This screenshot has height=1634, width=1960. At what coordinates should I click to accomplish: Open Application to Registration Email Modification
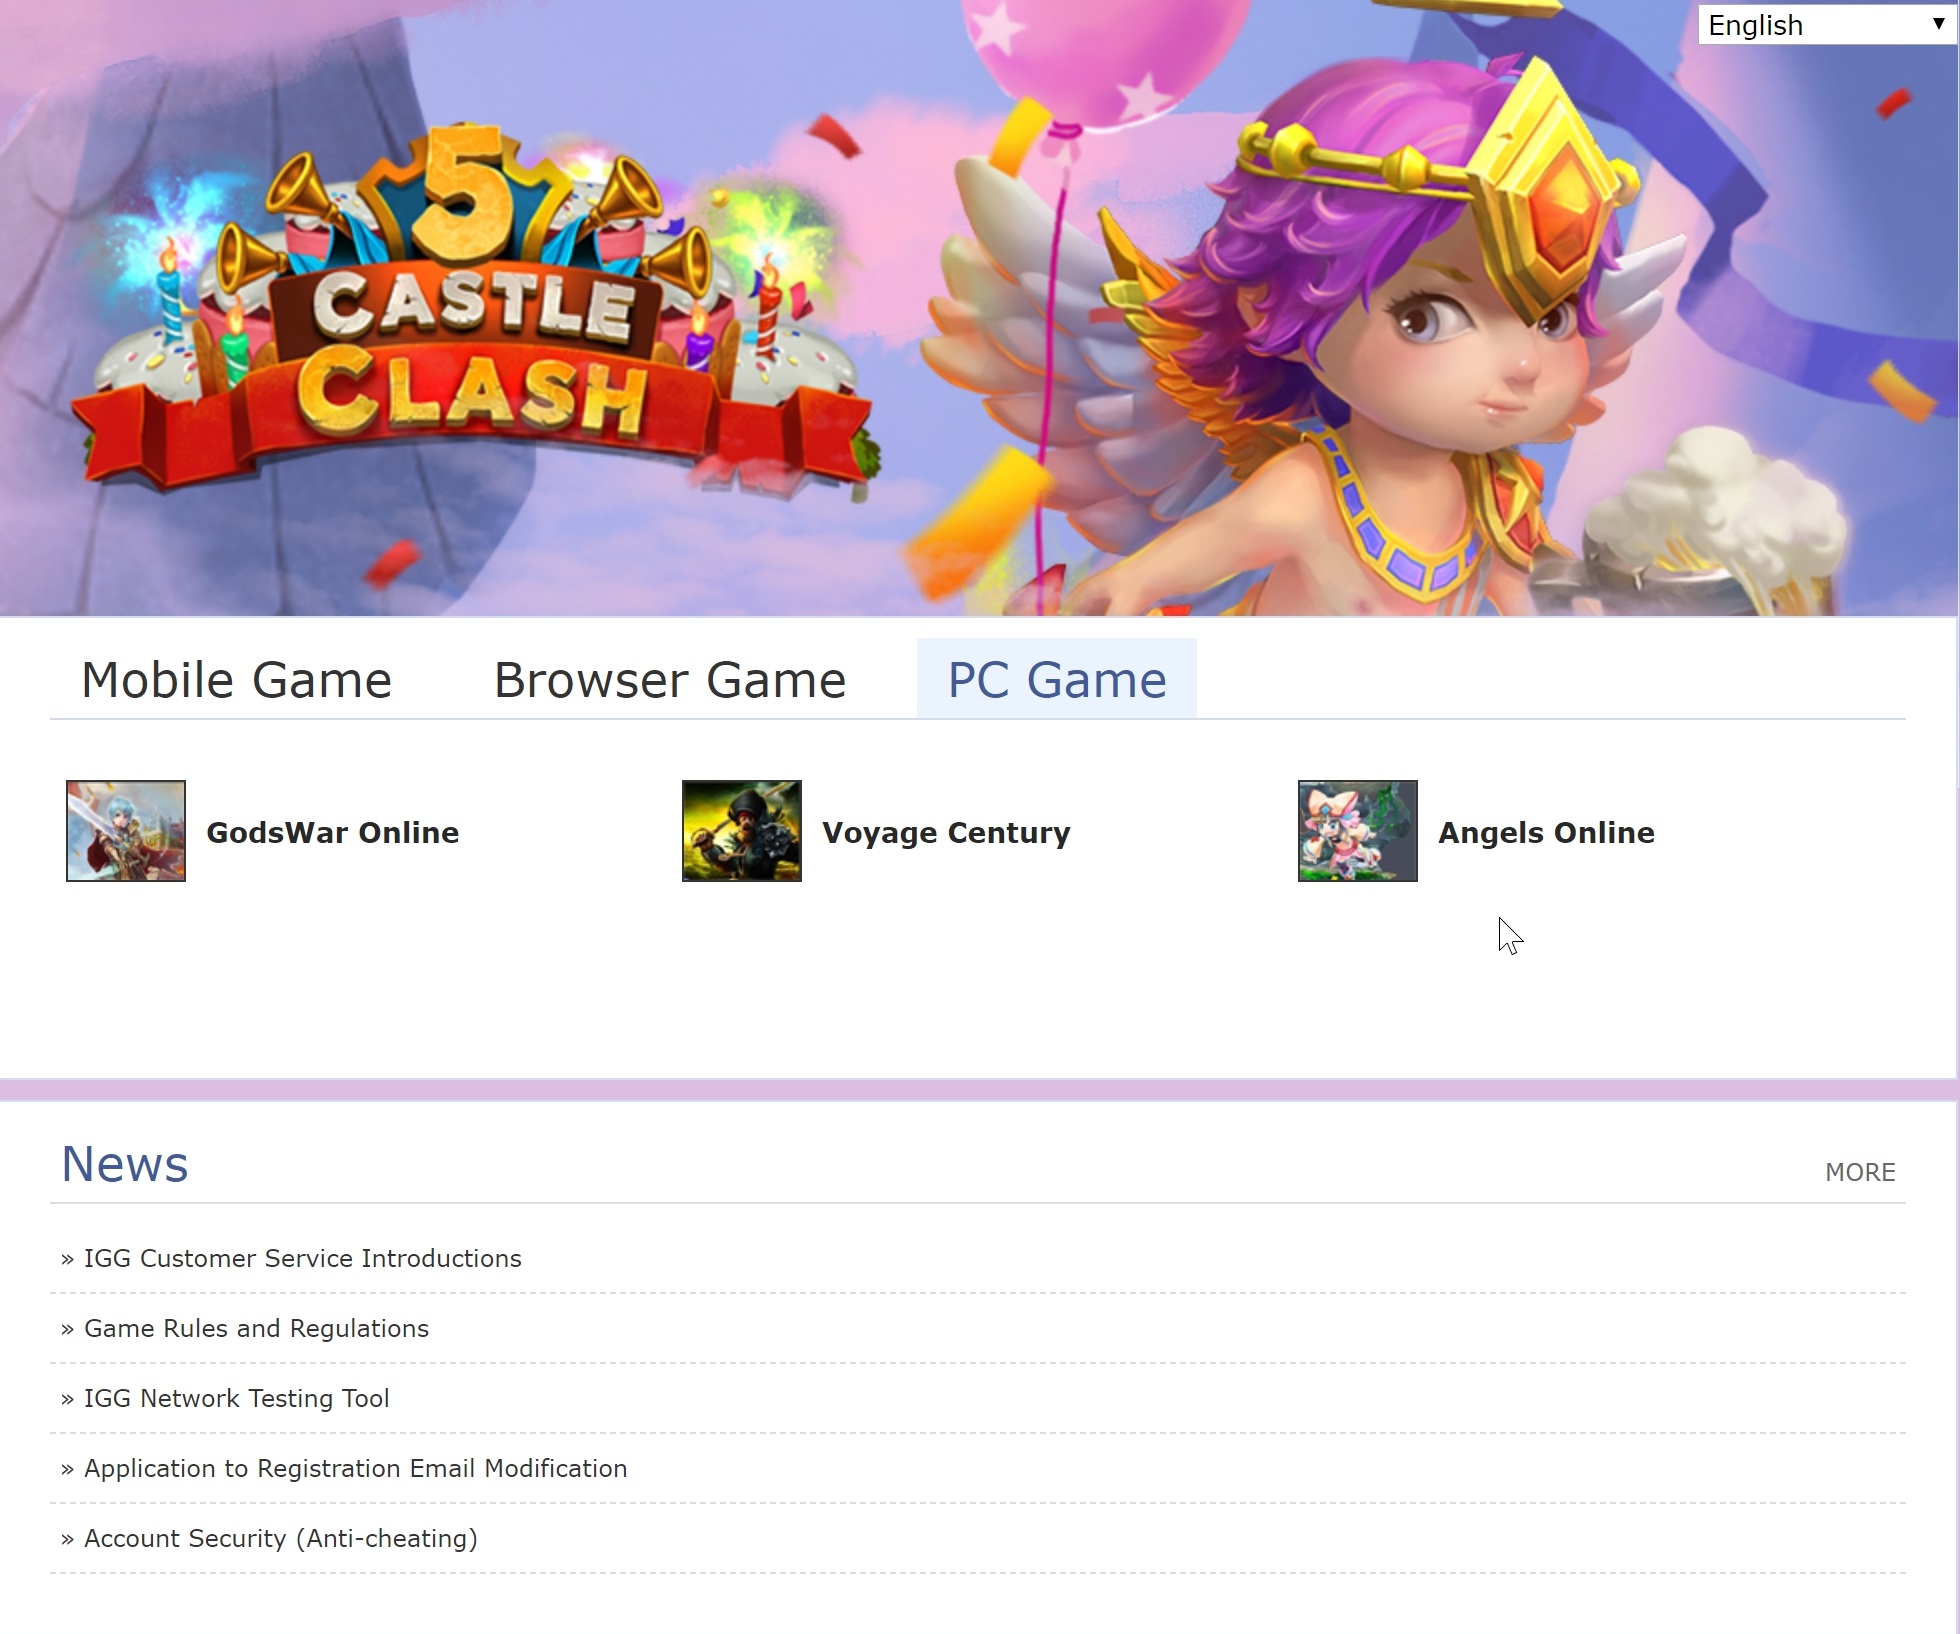355,1468
